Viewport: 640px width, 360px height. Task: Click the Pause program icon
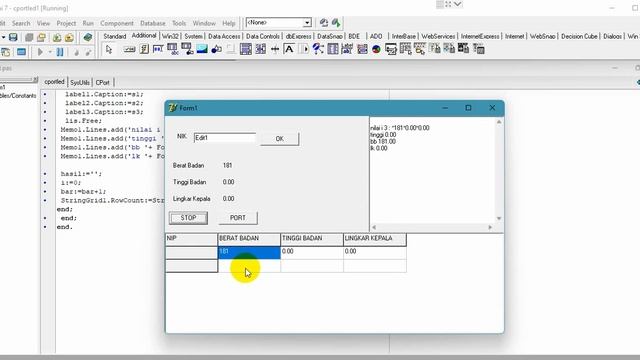point(60,52)
